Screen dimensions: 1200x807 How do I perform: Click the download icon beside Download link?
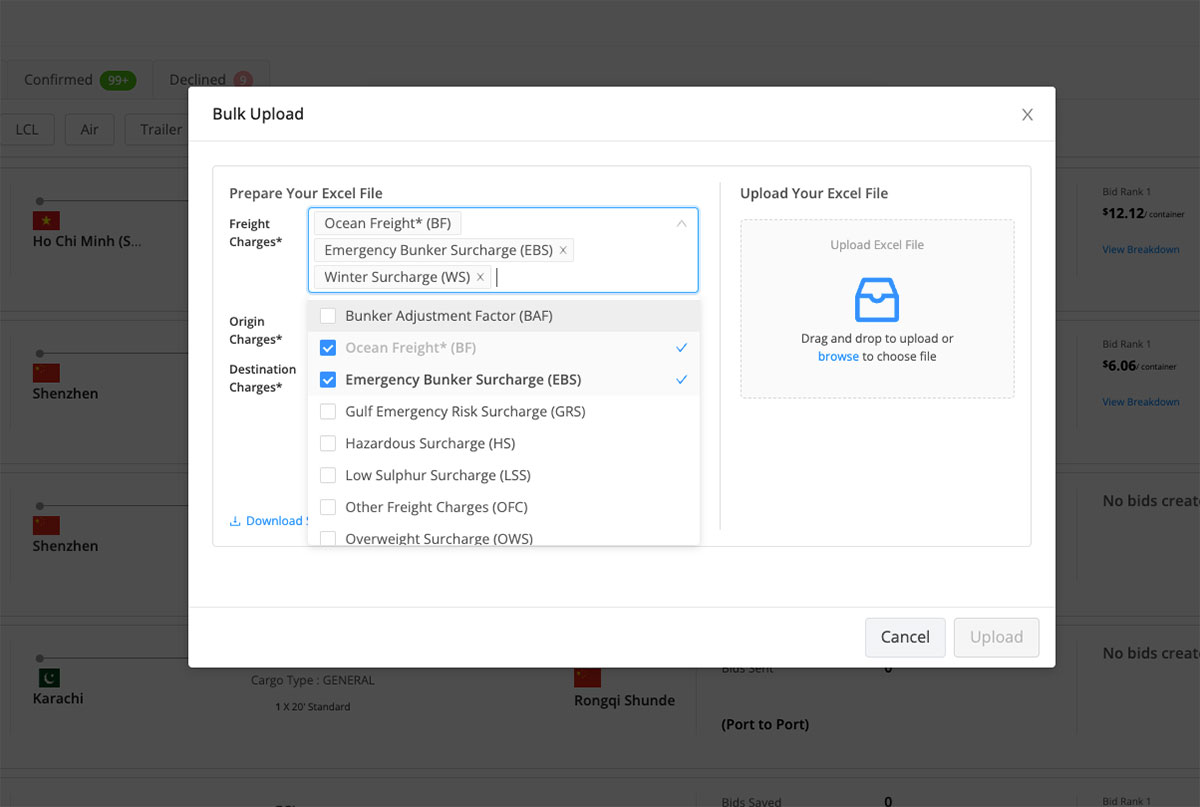point(235,521)
